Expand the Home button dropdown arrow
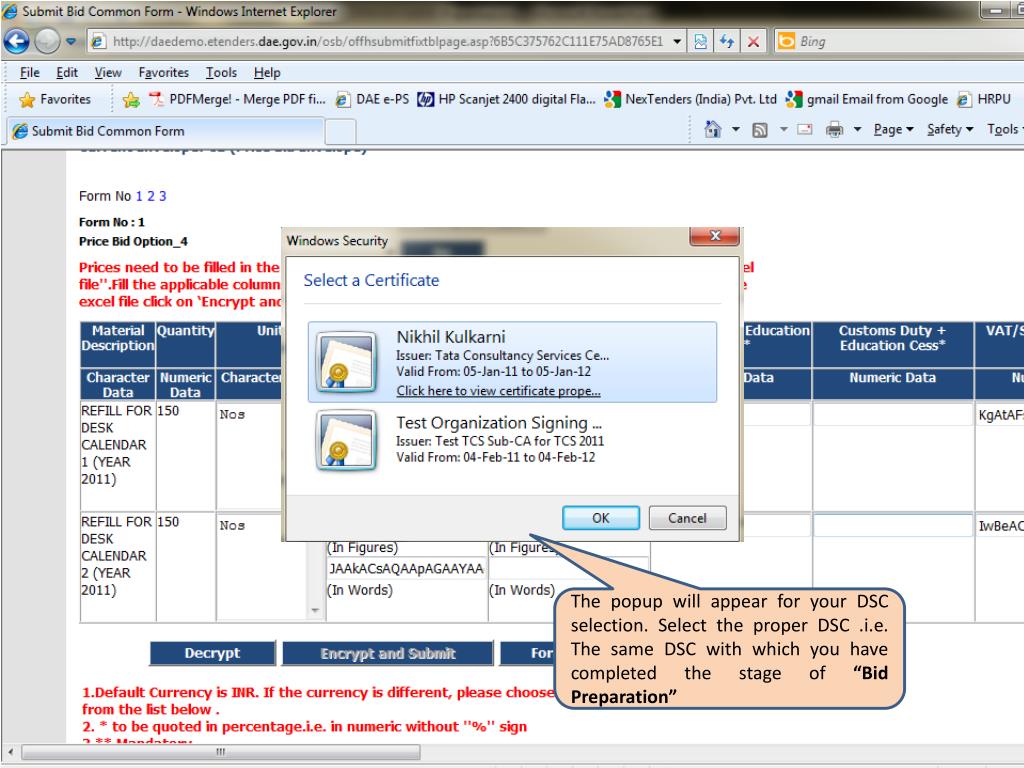 pyautogui.click(x=736, y=129)
